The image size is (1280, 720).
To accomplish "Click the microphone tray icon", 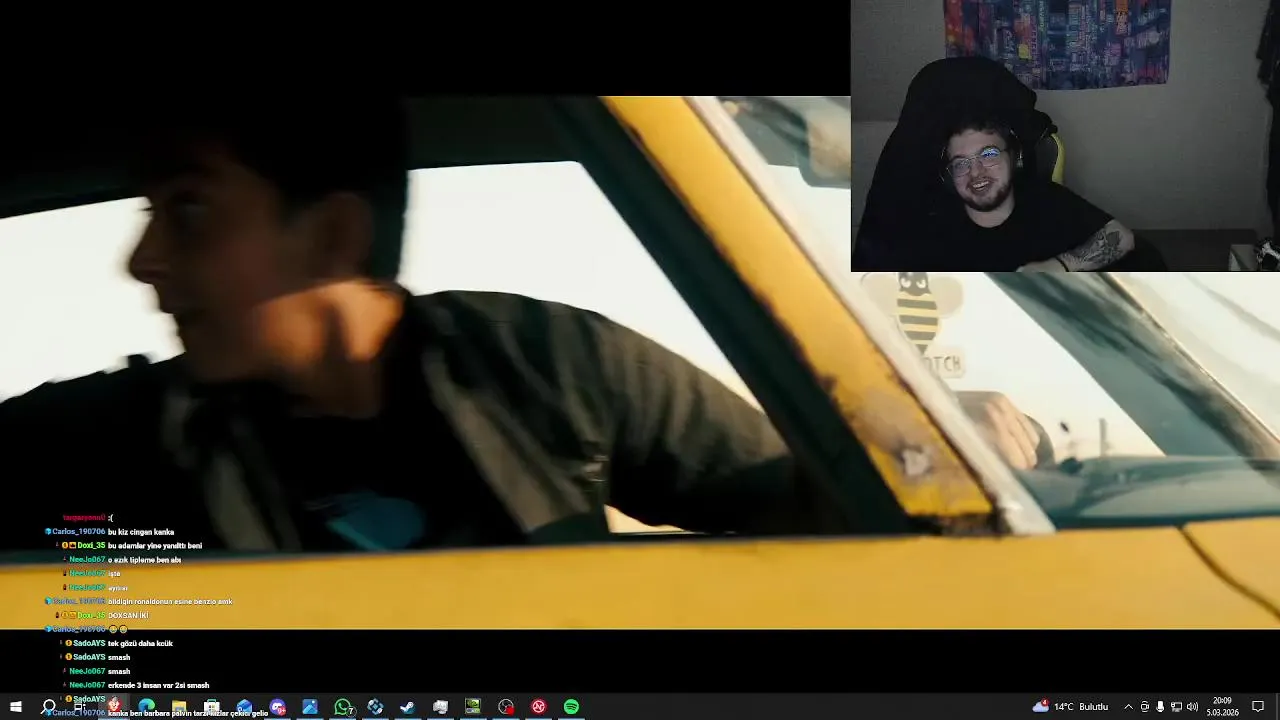I will (1160, 707).
